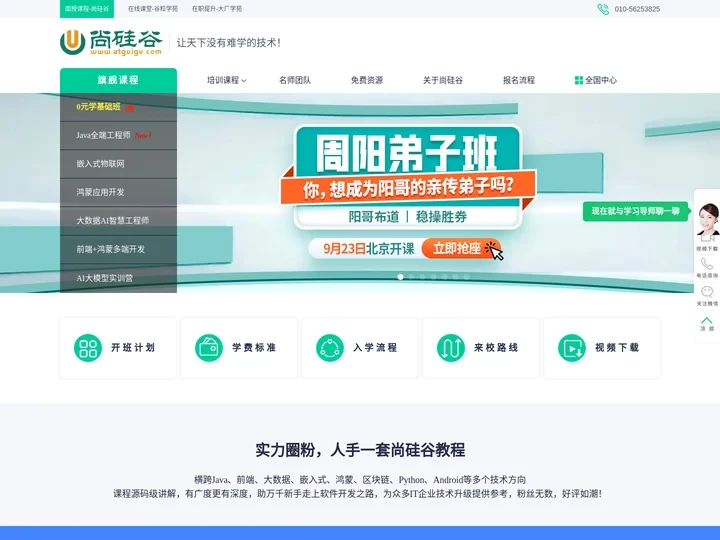
Task: Click the green grid icon beside 全国中心
Action: (x=579, y=80)
